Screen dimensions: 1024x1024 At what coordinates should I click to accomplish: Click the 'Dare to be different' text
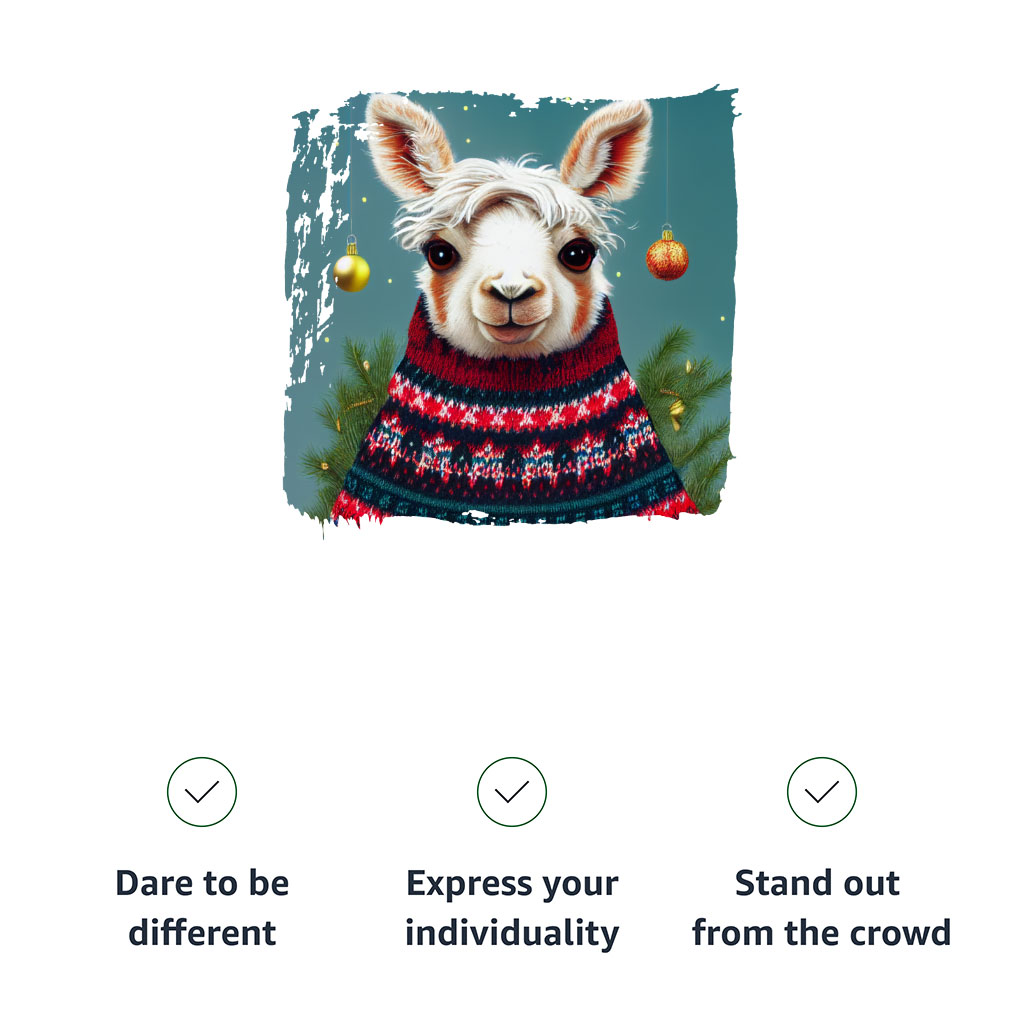pos(202,908)
